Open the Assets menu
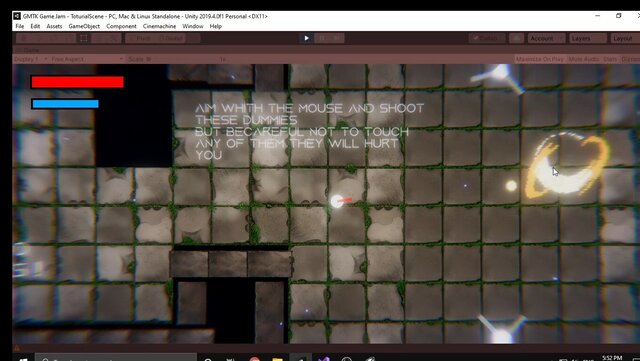The image size is (640, 361). [54, 26]
